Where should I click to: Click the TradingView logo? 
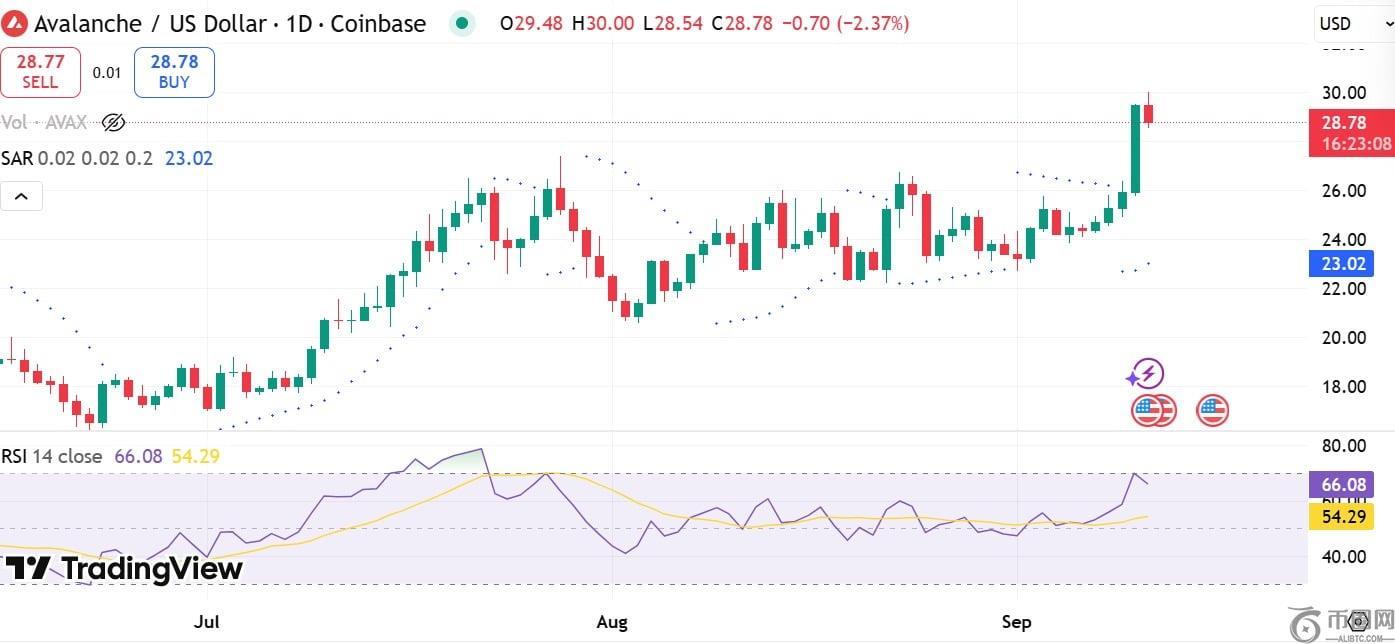click(x=124, y=569)
